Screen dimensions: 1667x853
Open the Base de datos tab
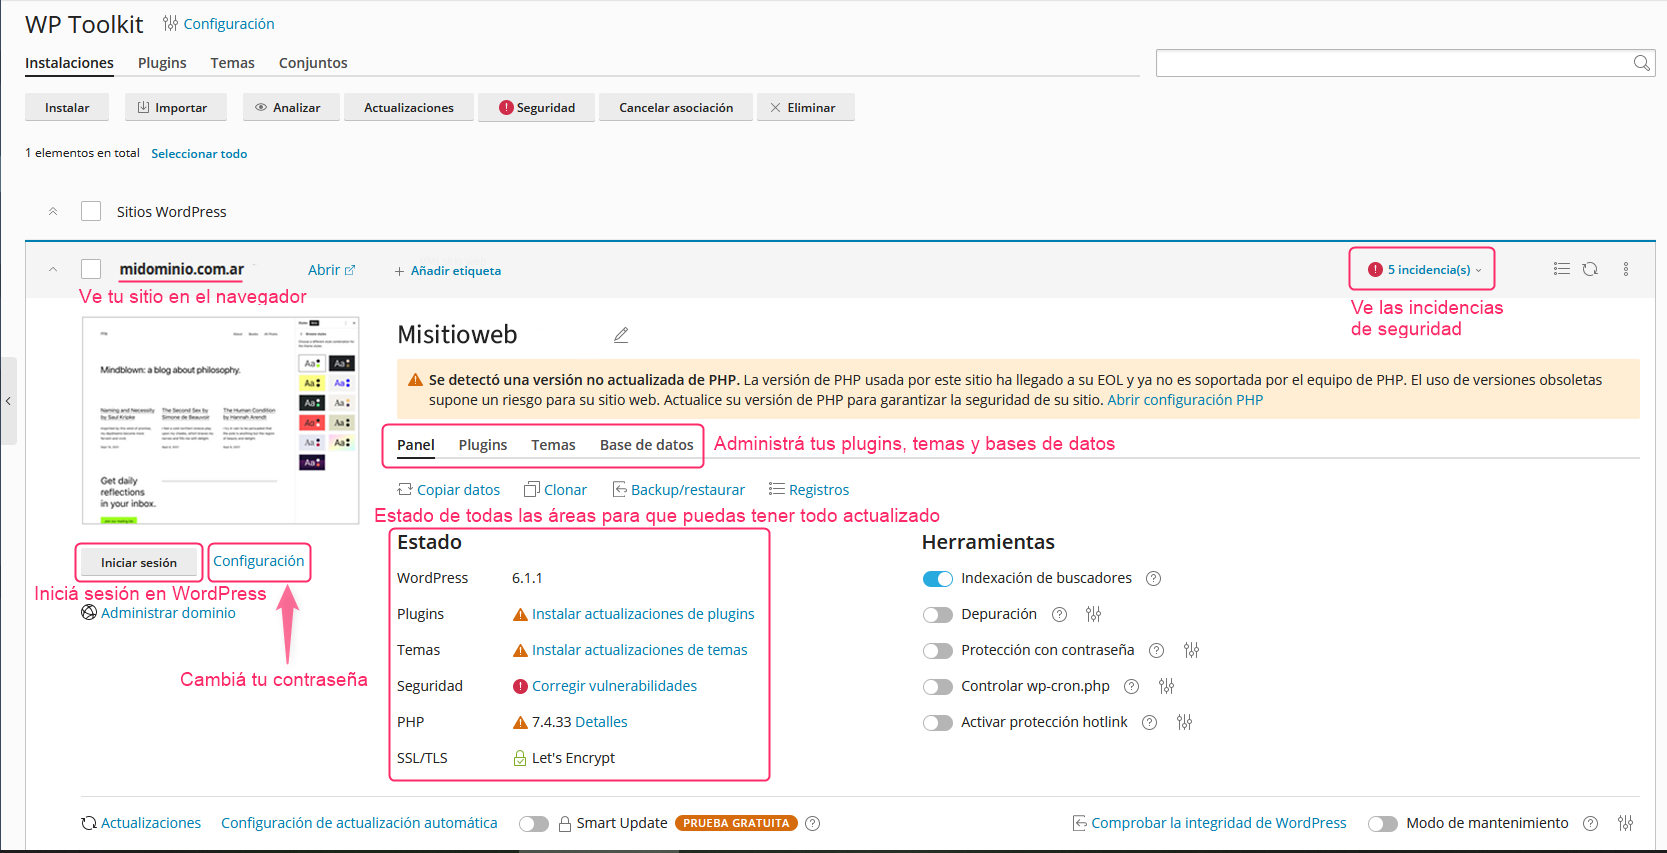(647, 445)
